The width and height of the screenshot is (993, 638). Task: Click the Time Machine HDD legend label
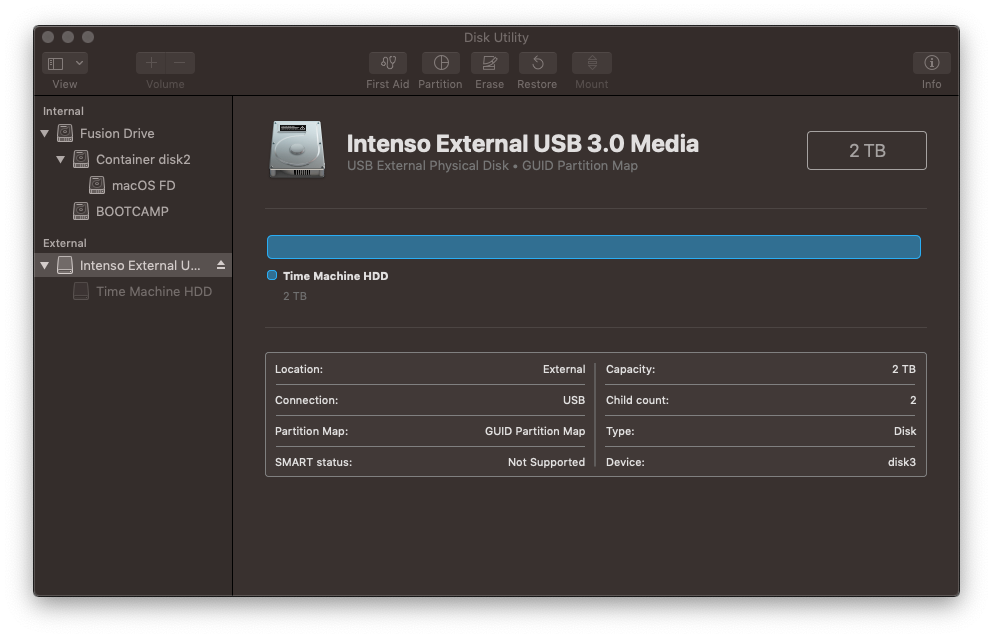336,276
